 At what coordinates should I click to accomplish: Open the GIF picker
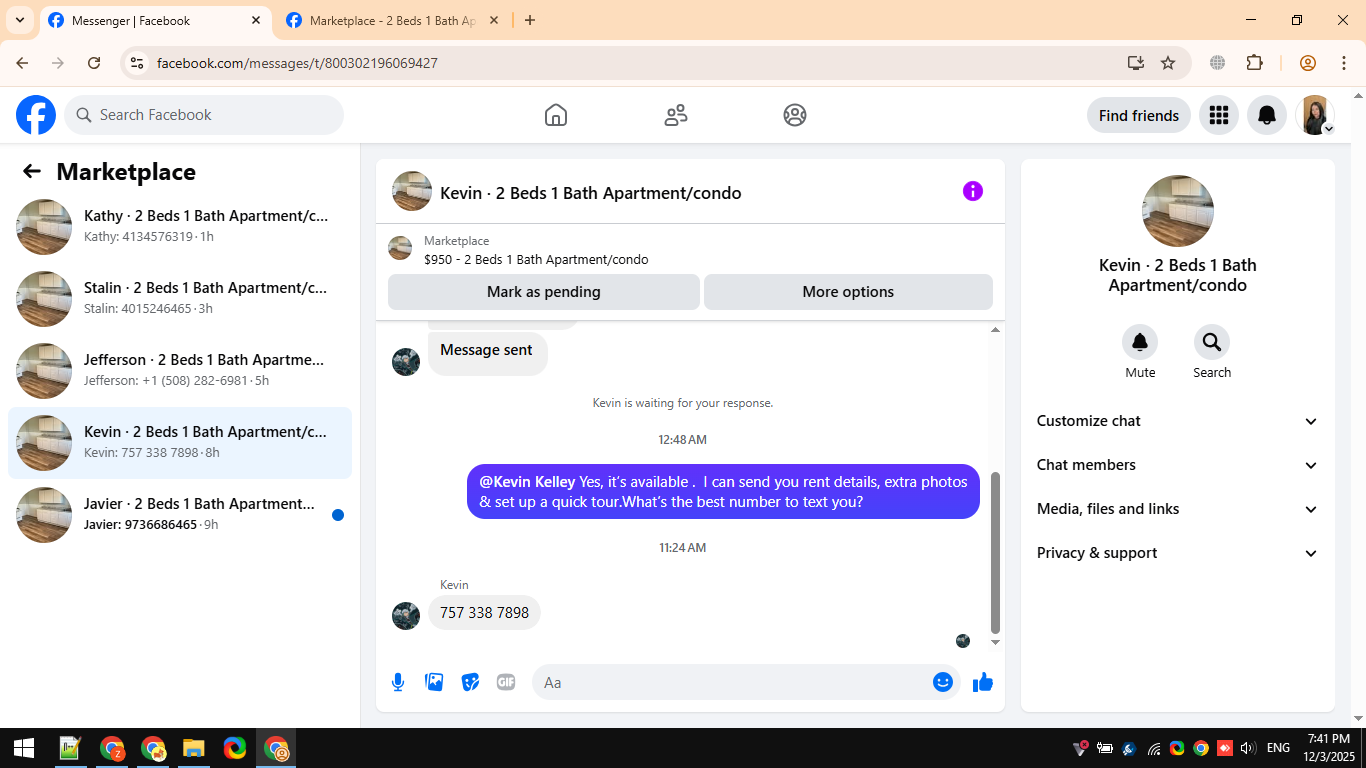(506, 682)
